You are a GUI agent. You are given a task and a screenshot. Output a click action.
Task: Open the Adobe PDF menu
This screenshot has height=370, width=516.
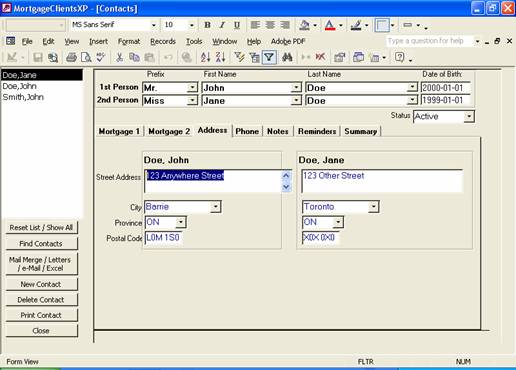288,41
